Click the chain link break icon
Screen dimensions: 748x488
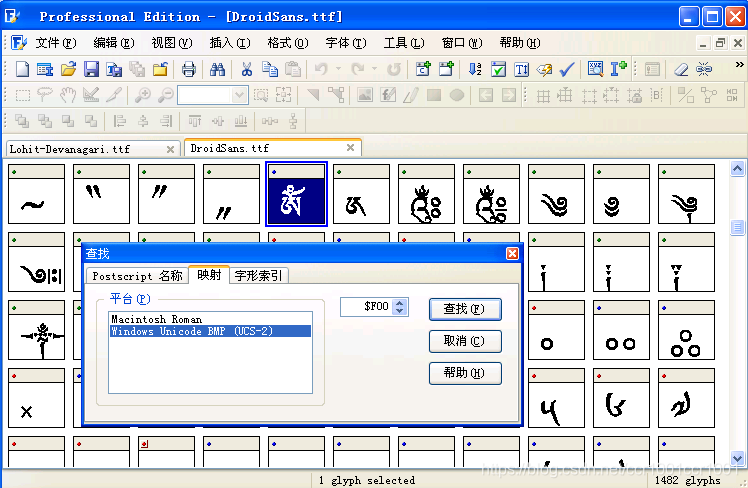click(x=704, y=69)
